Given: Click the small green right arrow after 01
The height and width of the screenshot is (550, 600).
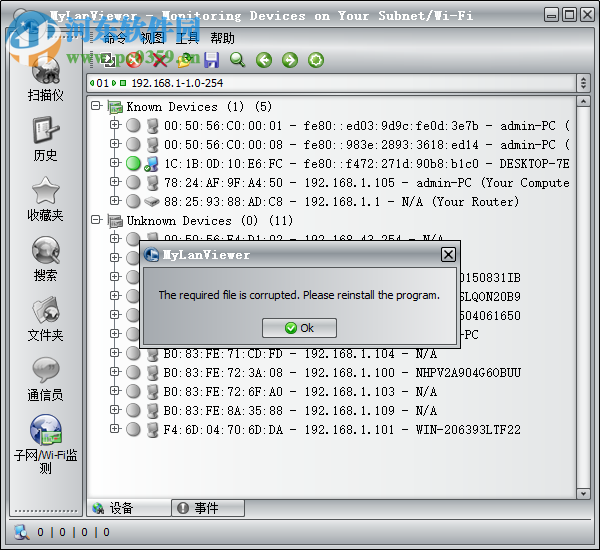Looking at the screenshot, I should 114,83.
